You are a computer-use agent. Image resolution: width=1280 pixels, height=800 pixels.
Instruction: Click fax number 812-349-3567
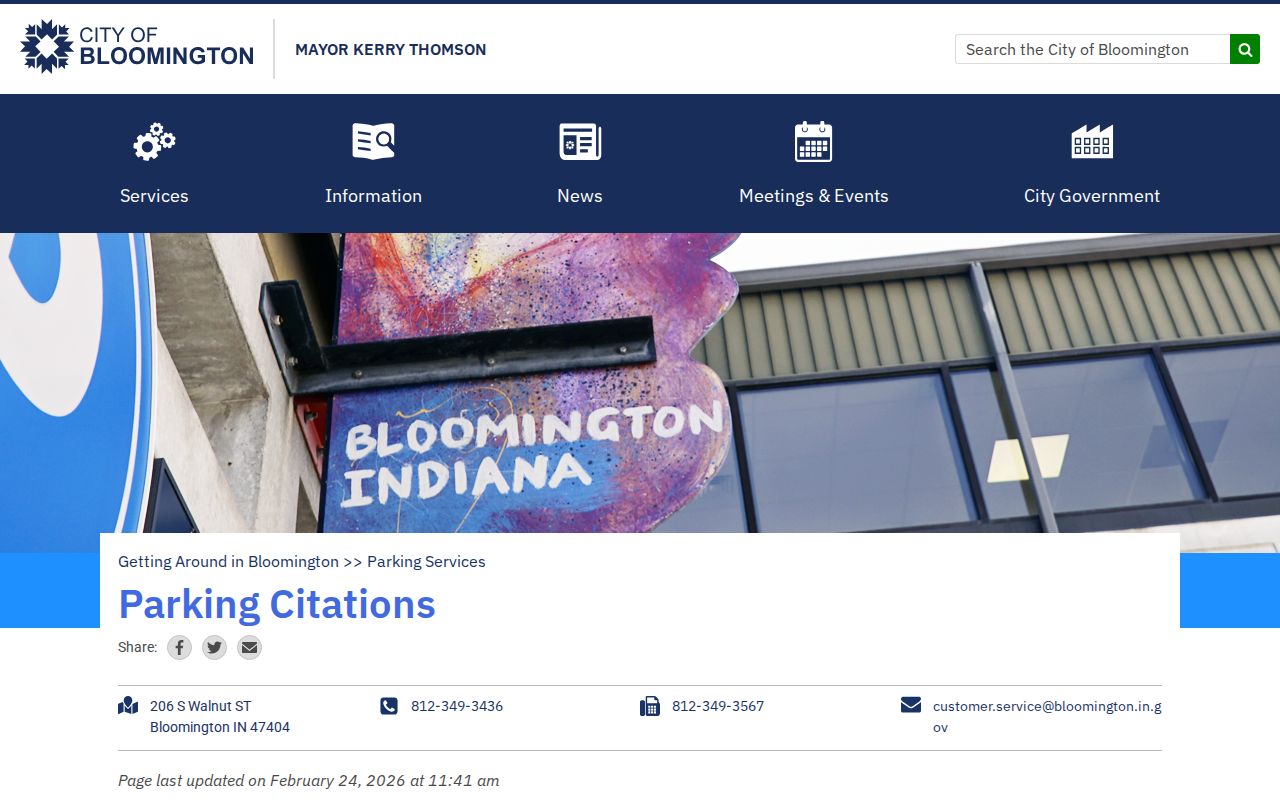click(718, 706)
